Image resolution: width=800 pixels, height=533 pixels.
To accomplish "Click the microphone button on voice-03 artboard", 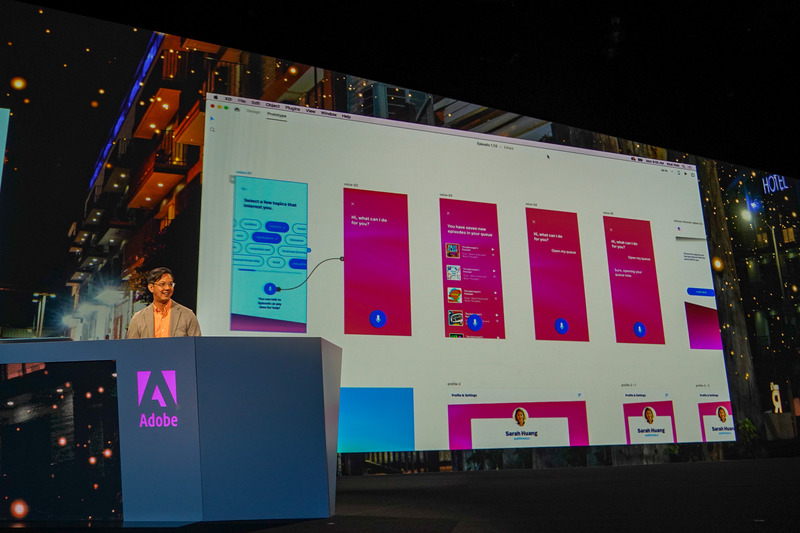I will click(474, 322).
